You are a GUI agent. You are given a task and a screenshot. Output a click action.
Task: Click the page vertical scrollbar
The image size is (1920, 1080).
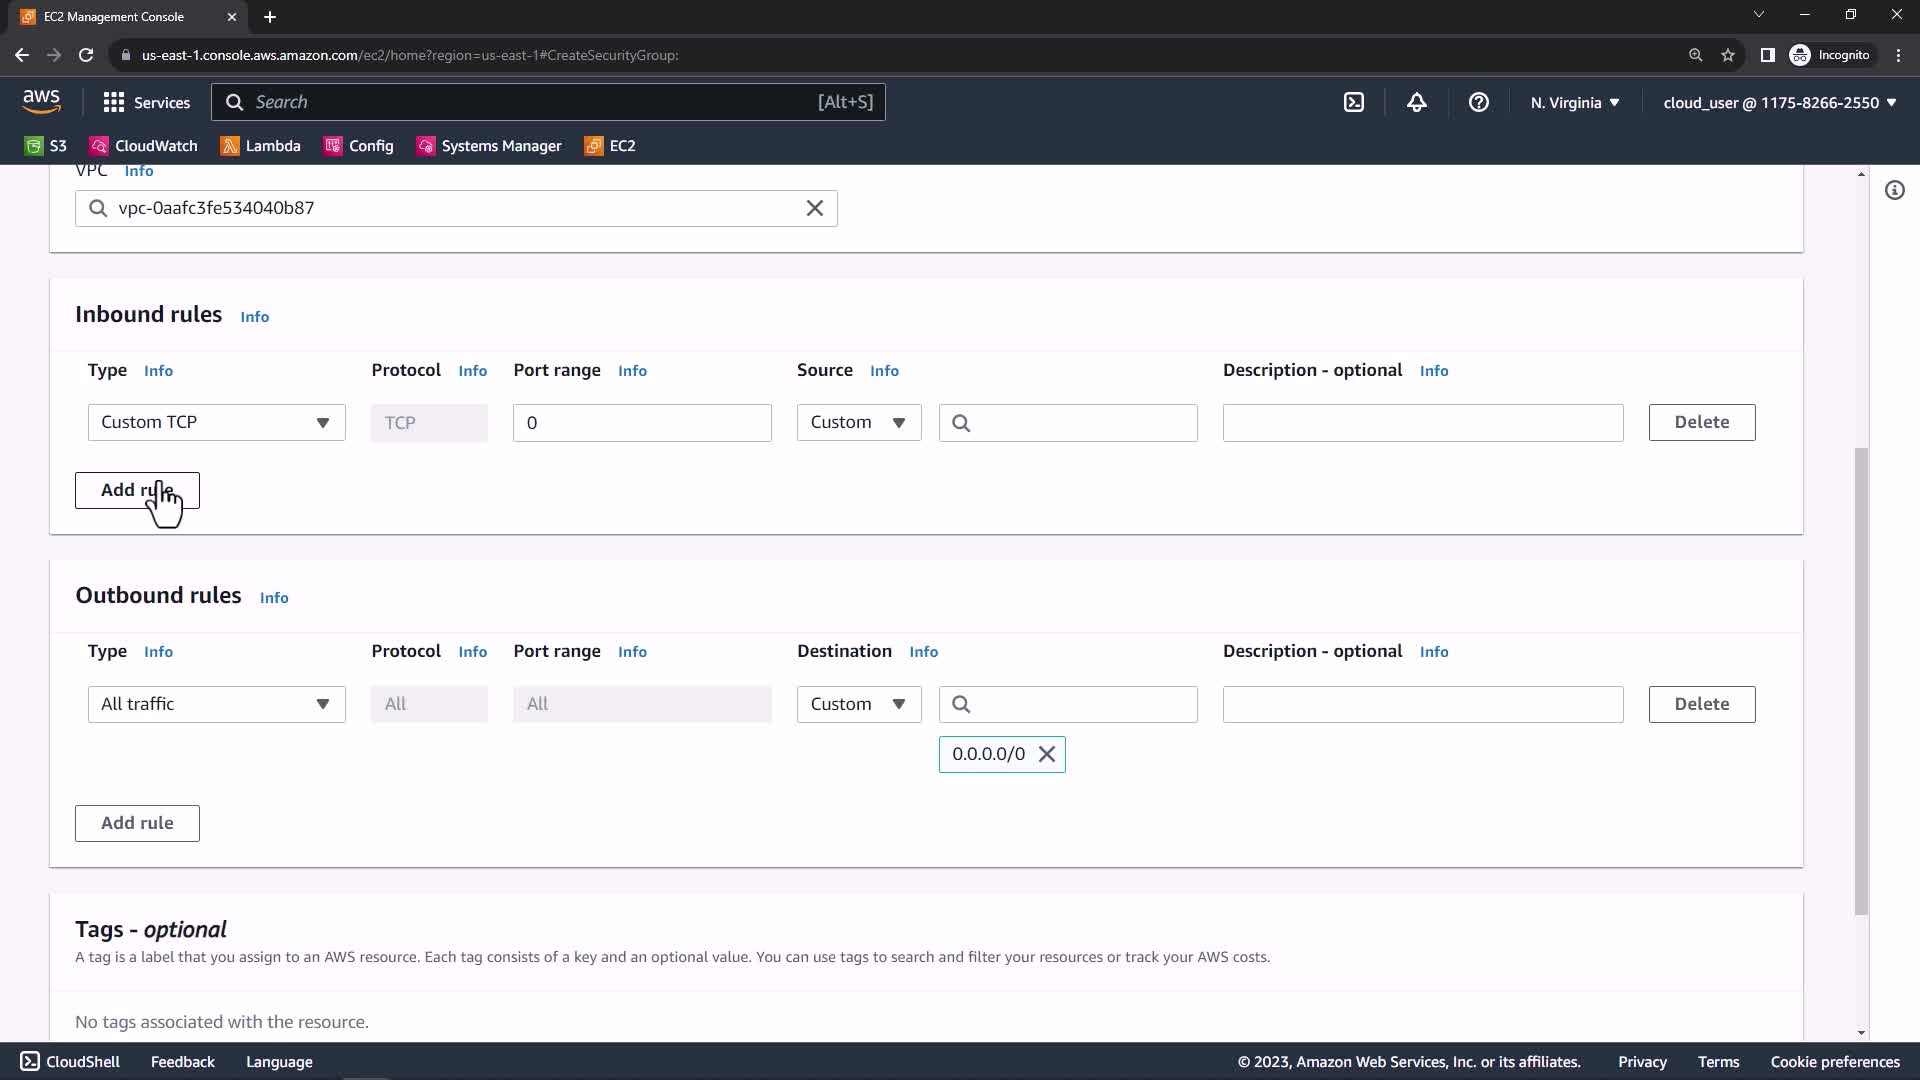click(x=1860, y=680)
